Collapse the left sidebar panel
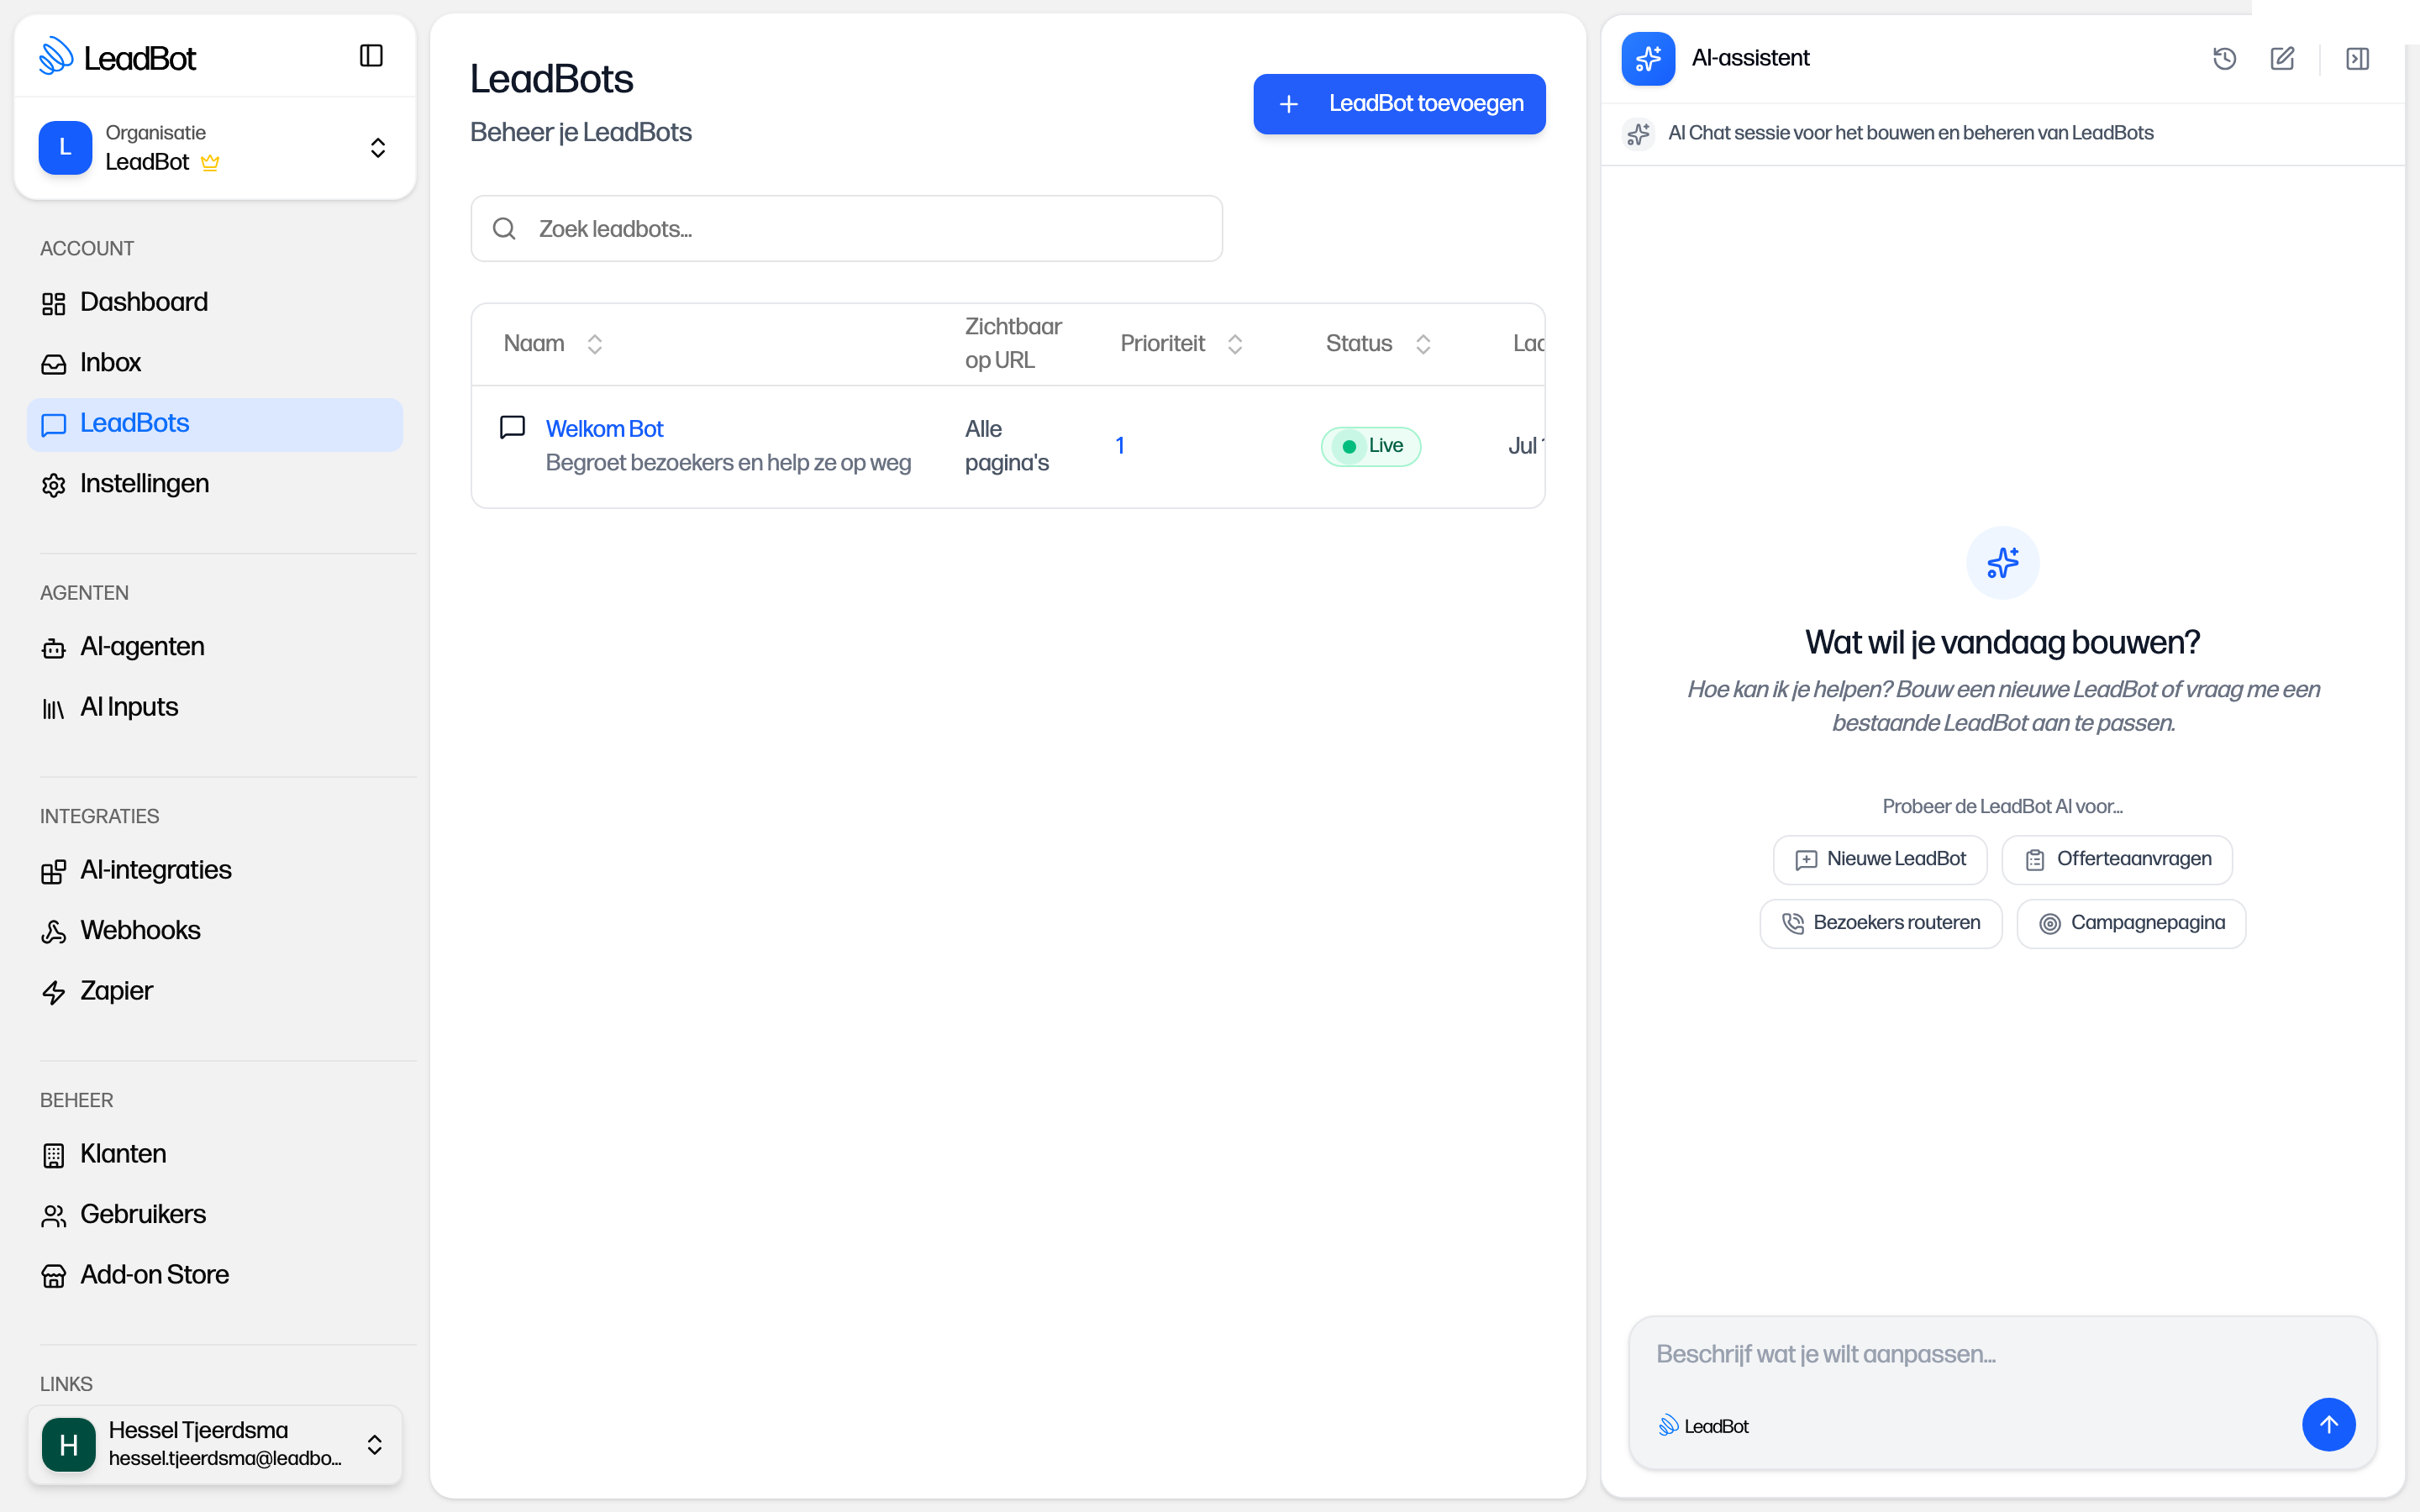Viewport: 2420px width, 1512px height. [x=371, y=56]
